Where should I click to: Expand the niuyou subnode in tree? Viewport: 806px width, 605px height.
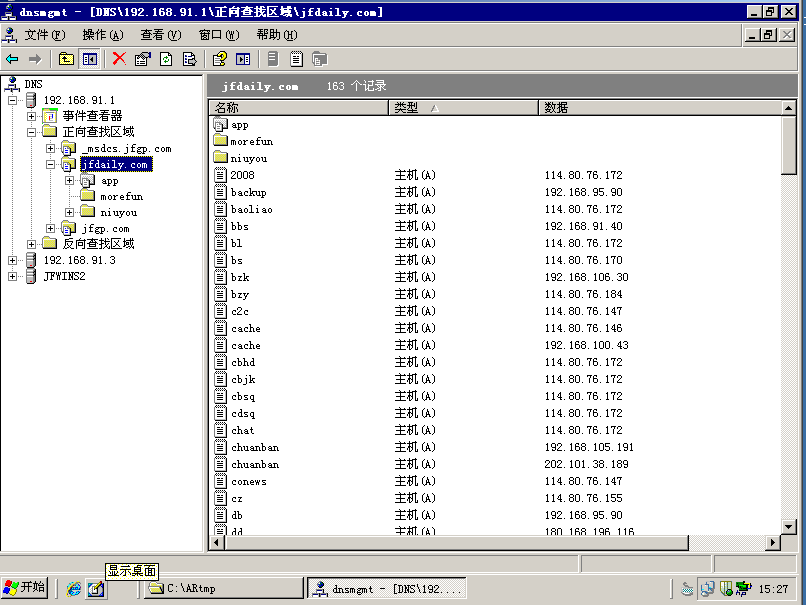(x=69, y=212)
